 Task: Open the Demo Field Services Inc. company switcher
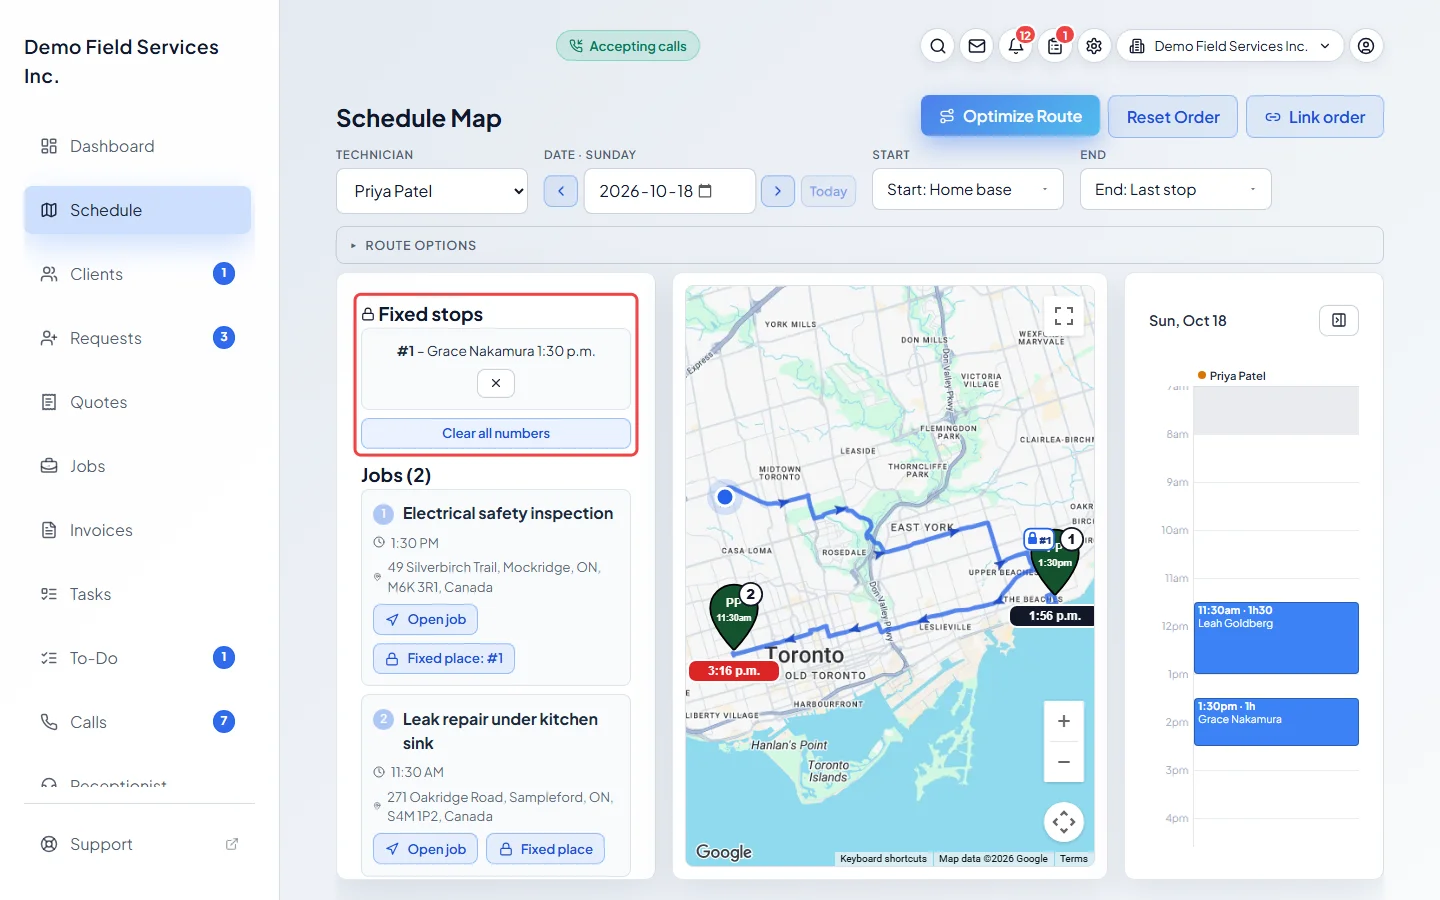pos(1230,46)
